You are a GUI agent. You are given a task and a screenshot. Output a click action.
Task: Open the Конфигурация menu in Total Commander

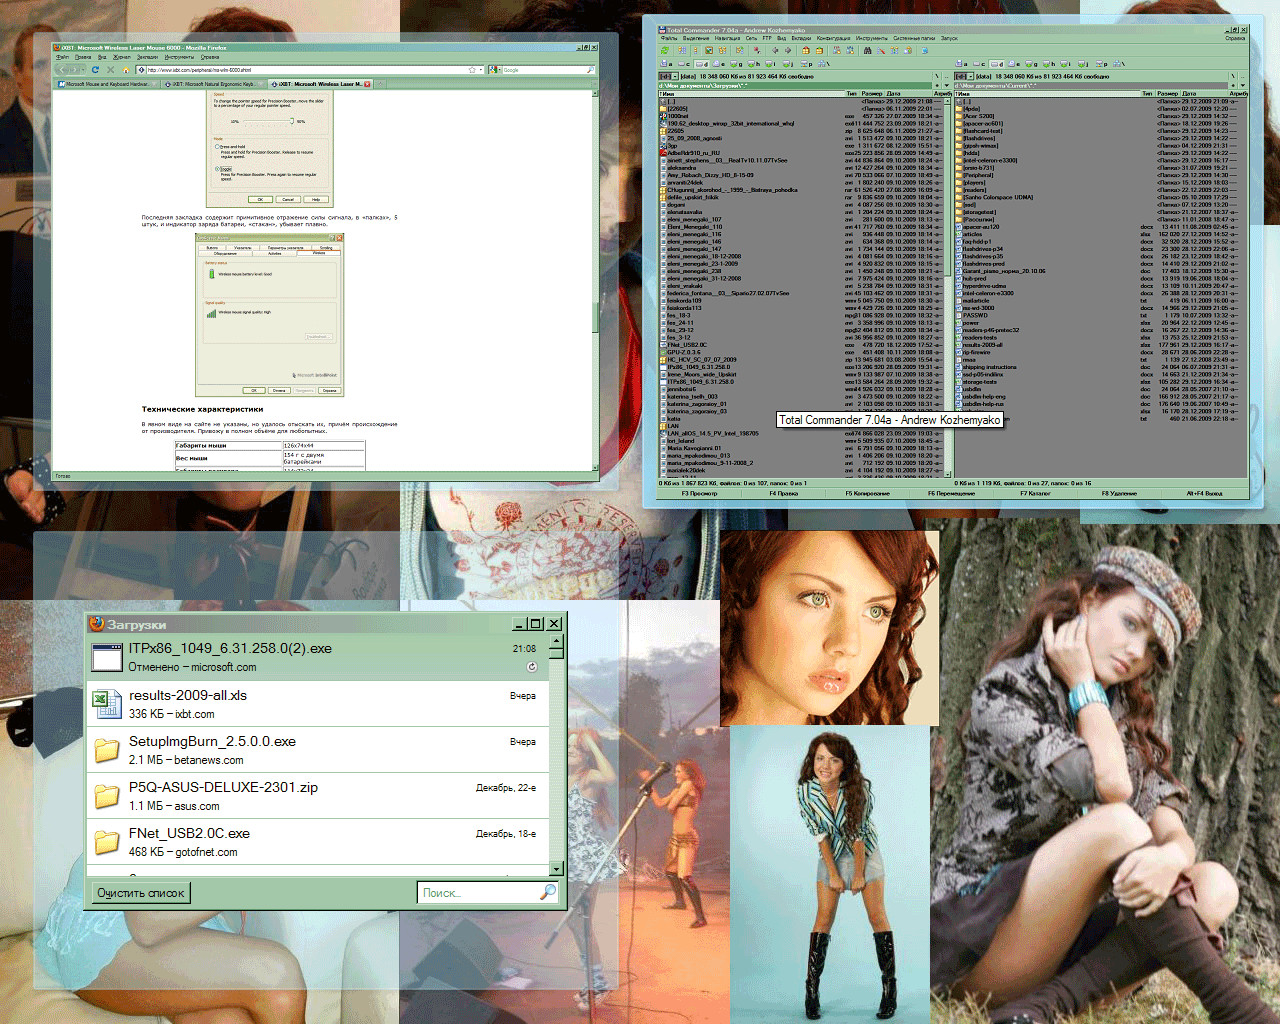click(x=833, y=38)
